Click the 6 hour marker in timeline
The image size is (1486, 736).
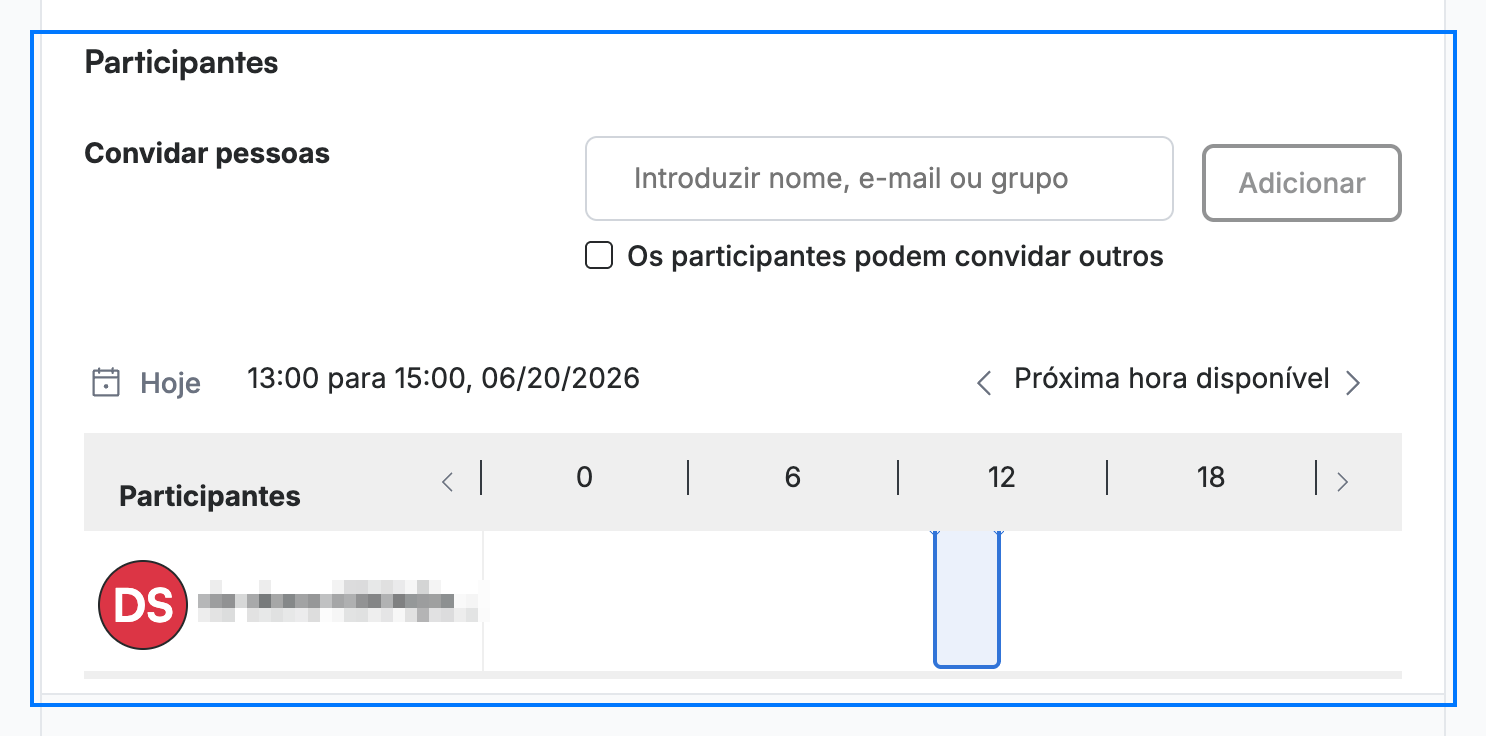click(x=793, y=478)
